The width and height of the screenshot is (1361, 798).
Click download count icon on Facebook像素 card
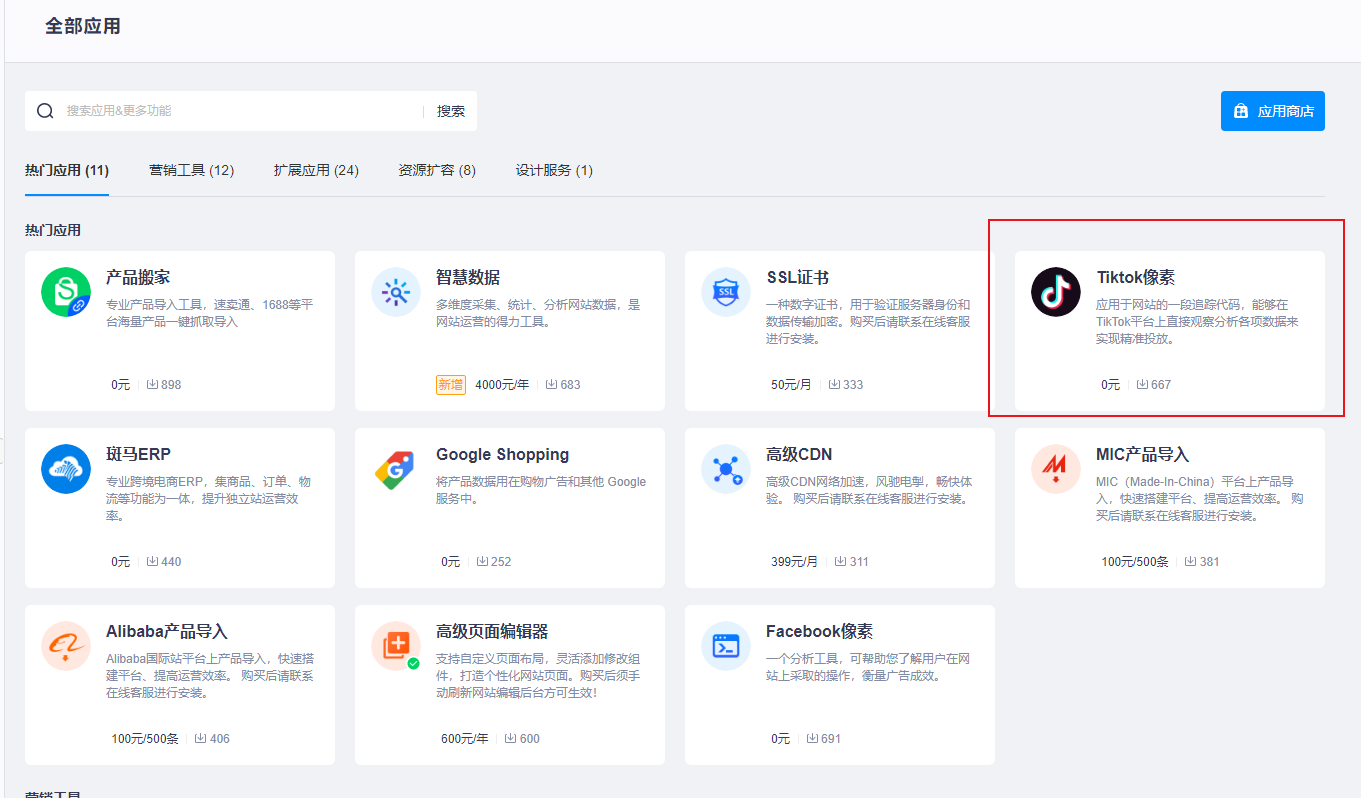(x=813, y=738)
